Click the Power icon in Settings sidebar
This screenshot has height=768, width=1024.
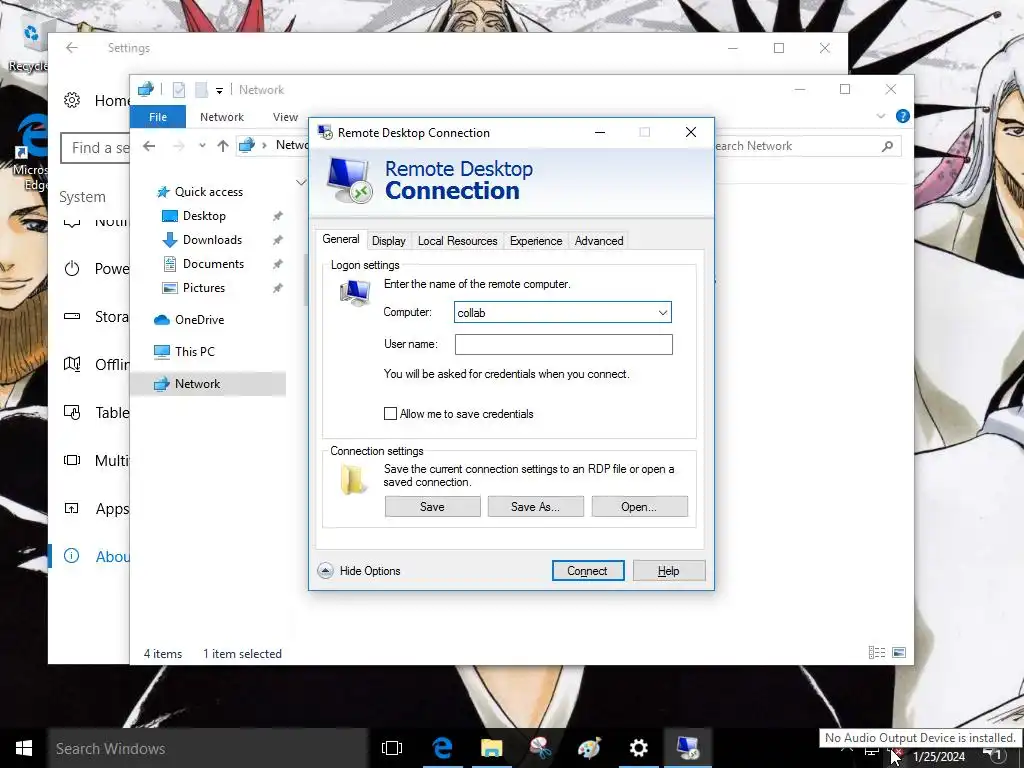click(72, 268)
